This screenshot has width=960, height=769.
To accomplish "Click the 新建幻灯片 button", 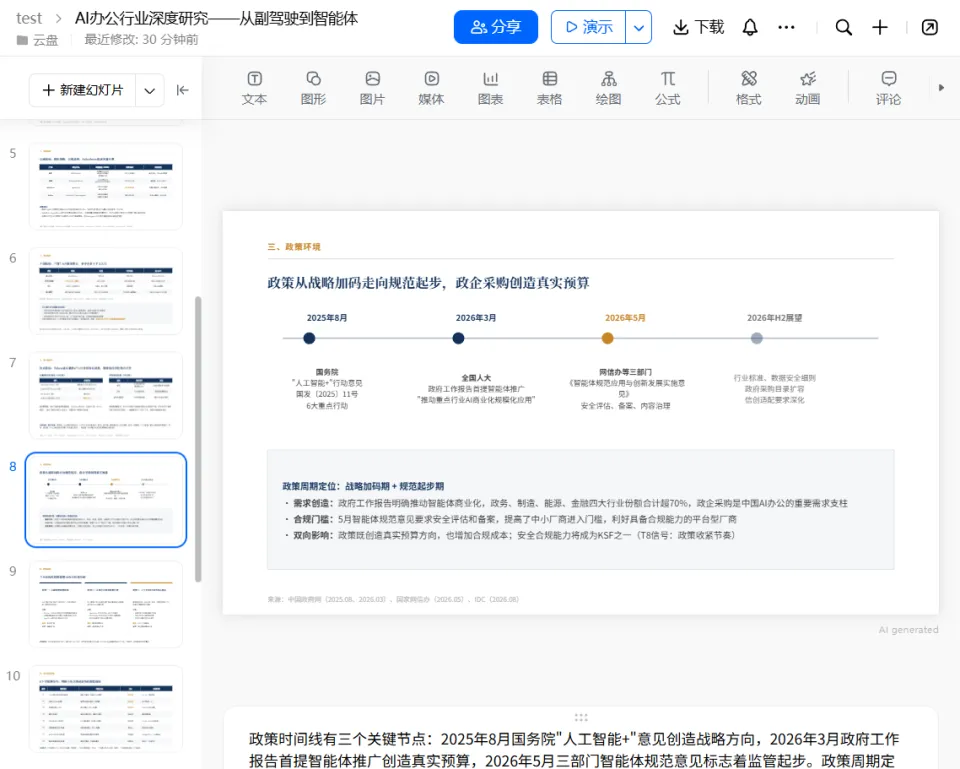I will click(83, 90).
